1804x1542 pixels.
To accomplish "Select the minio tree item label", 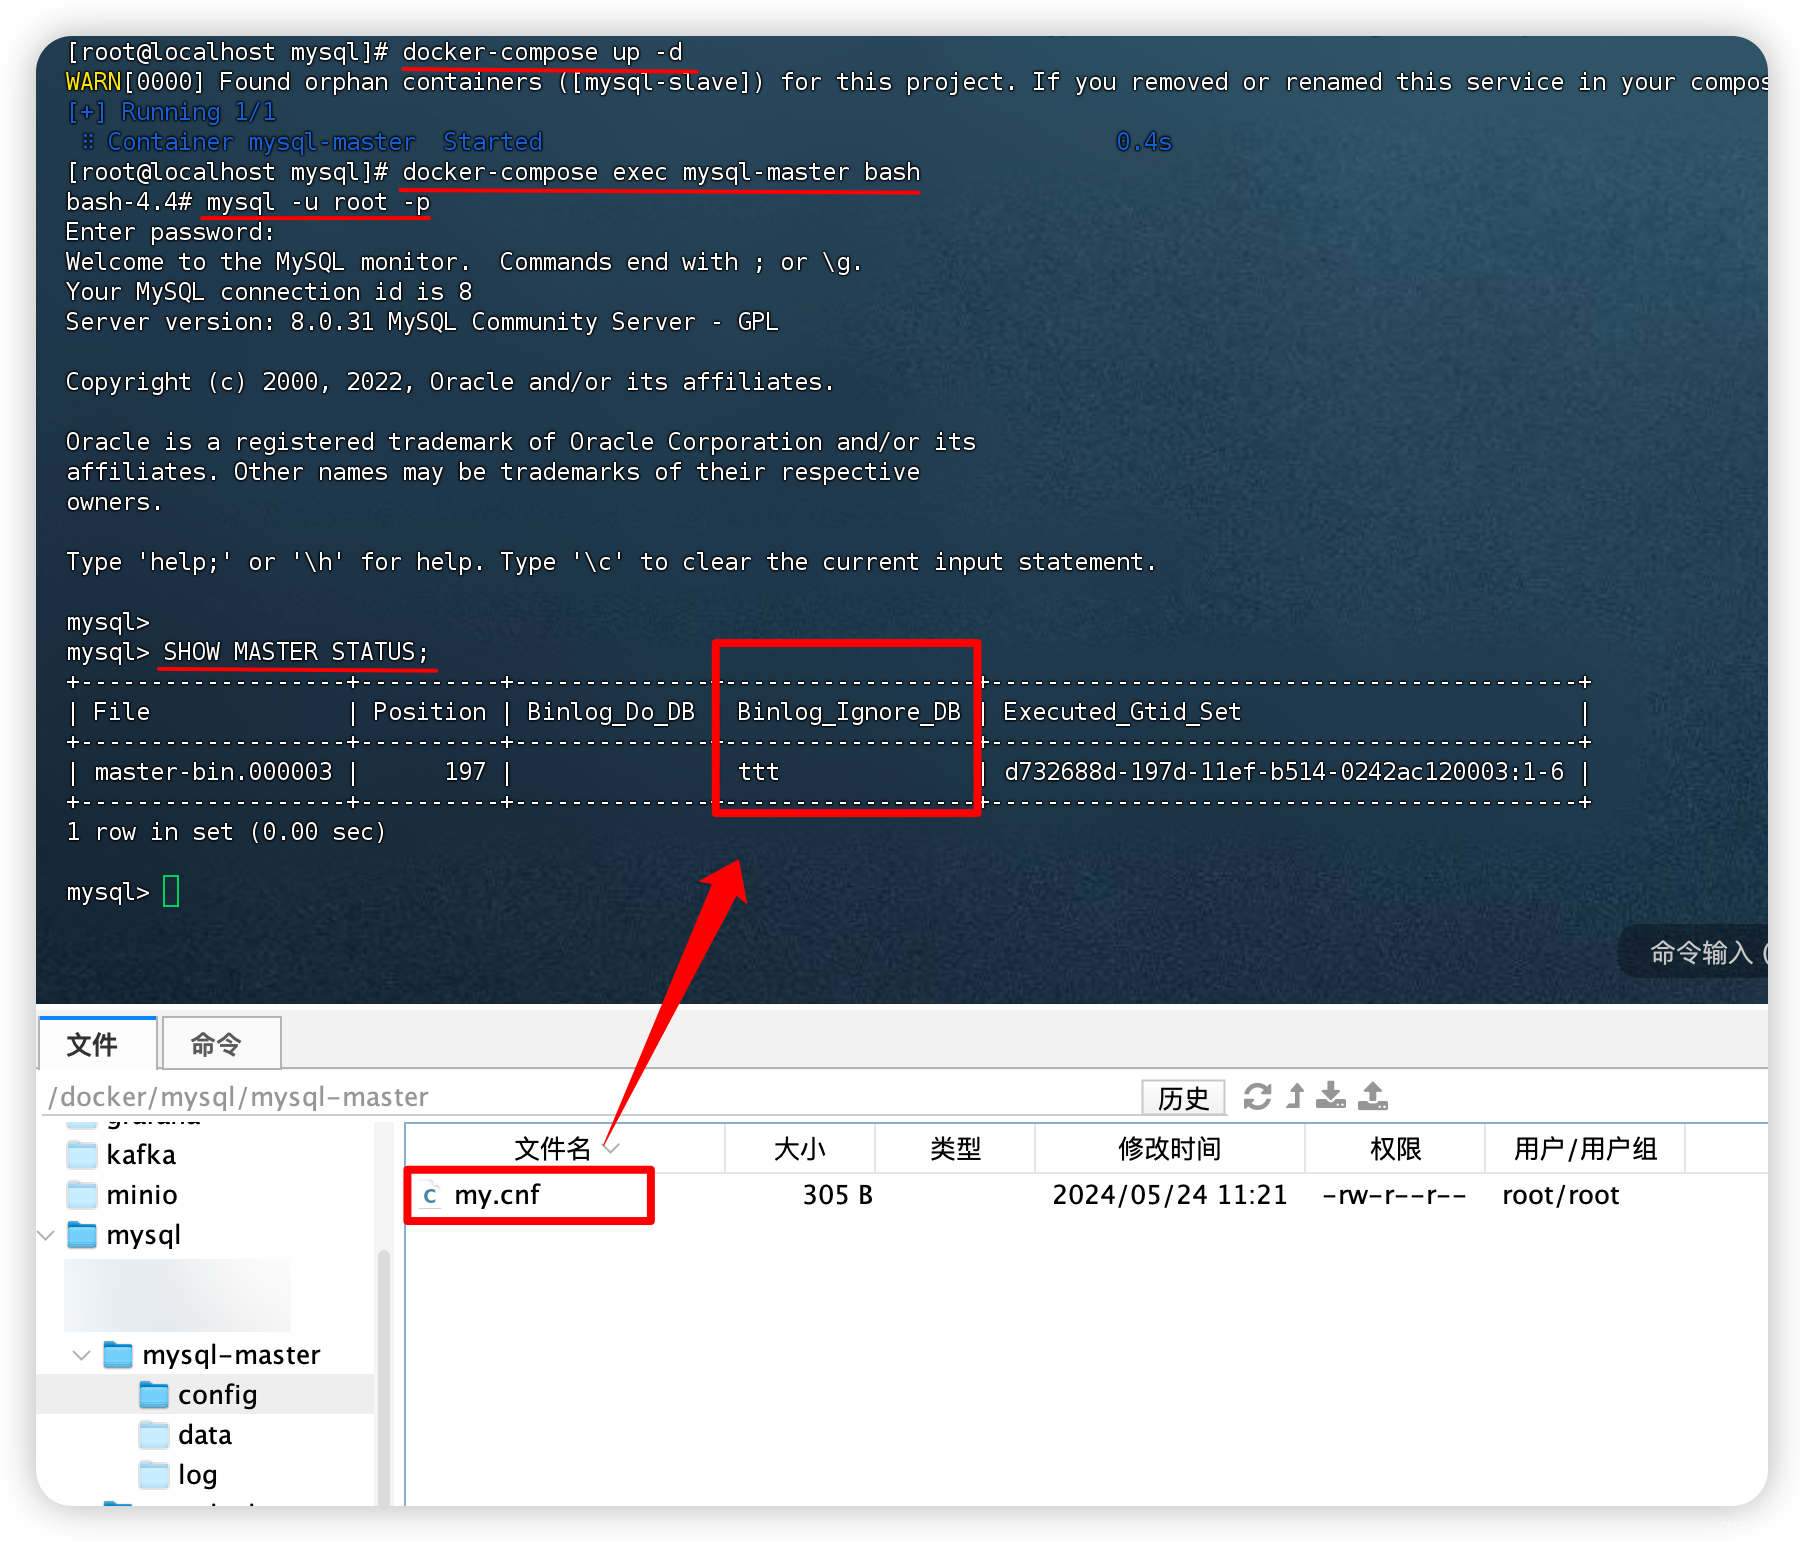I will [x=142, y=1195].
